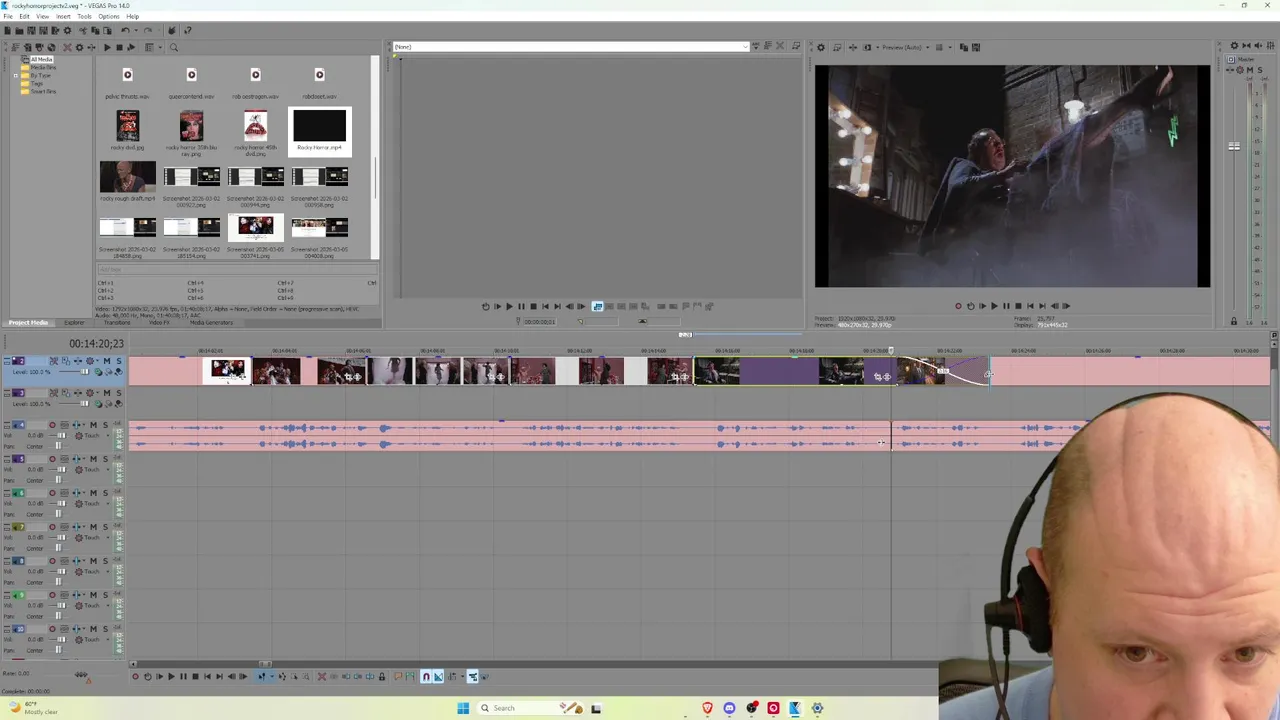Mute video track 3 with M
This screenshot has height=720, width=1280.
point(107,393)
